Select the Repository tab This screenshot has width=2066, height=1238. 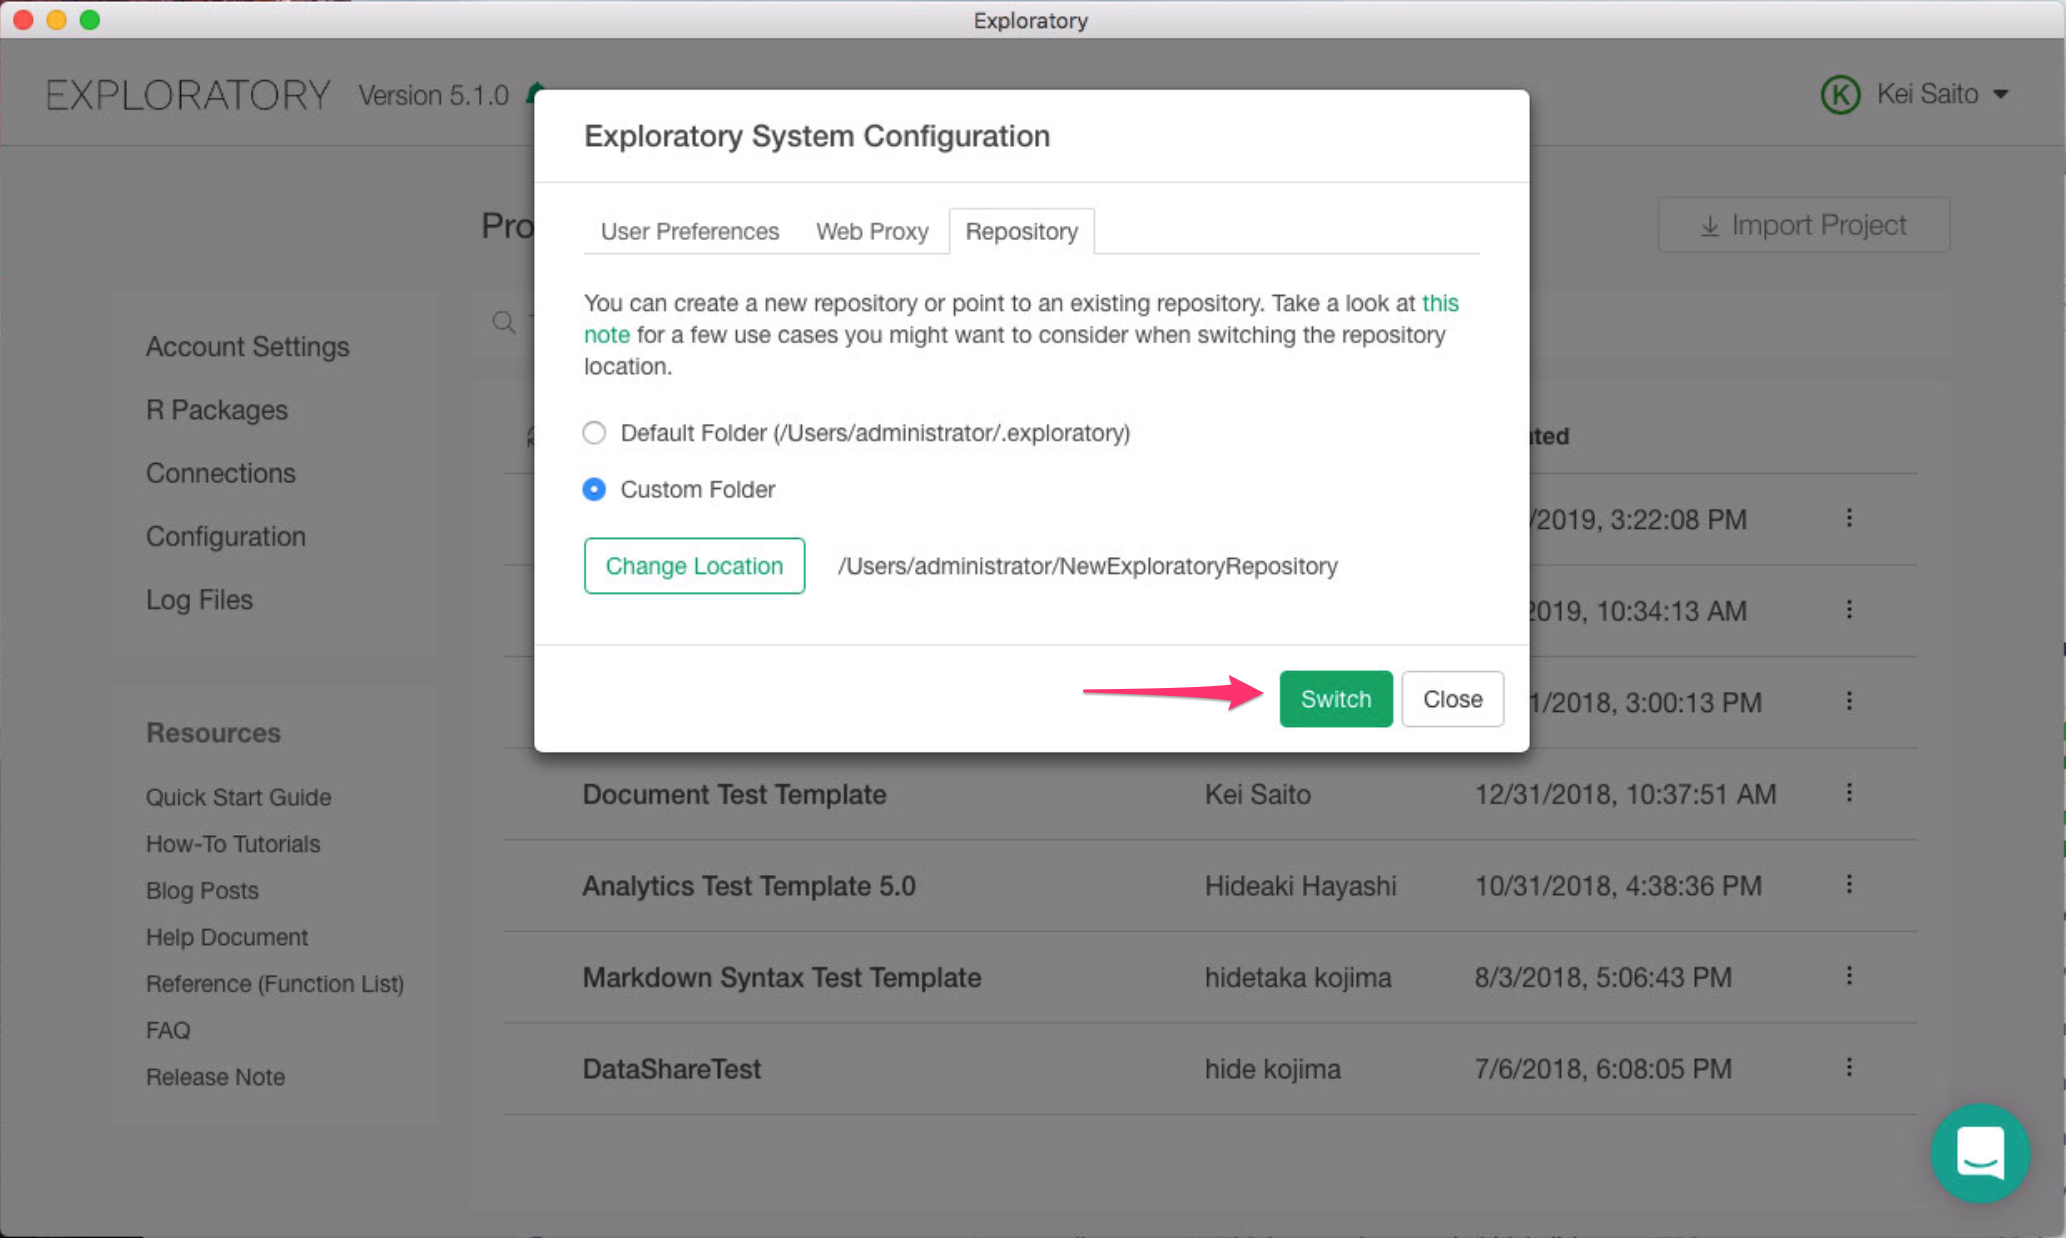point(1021,231)
